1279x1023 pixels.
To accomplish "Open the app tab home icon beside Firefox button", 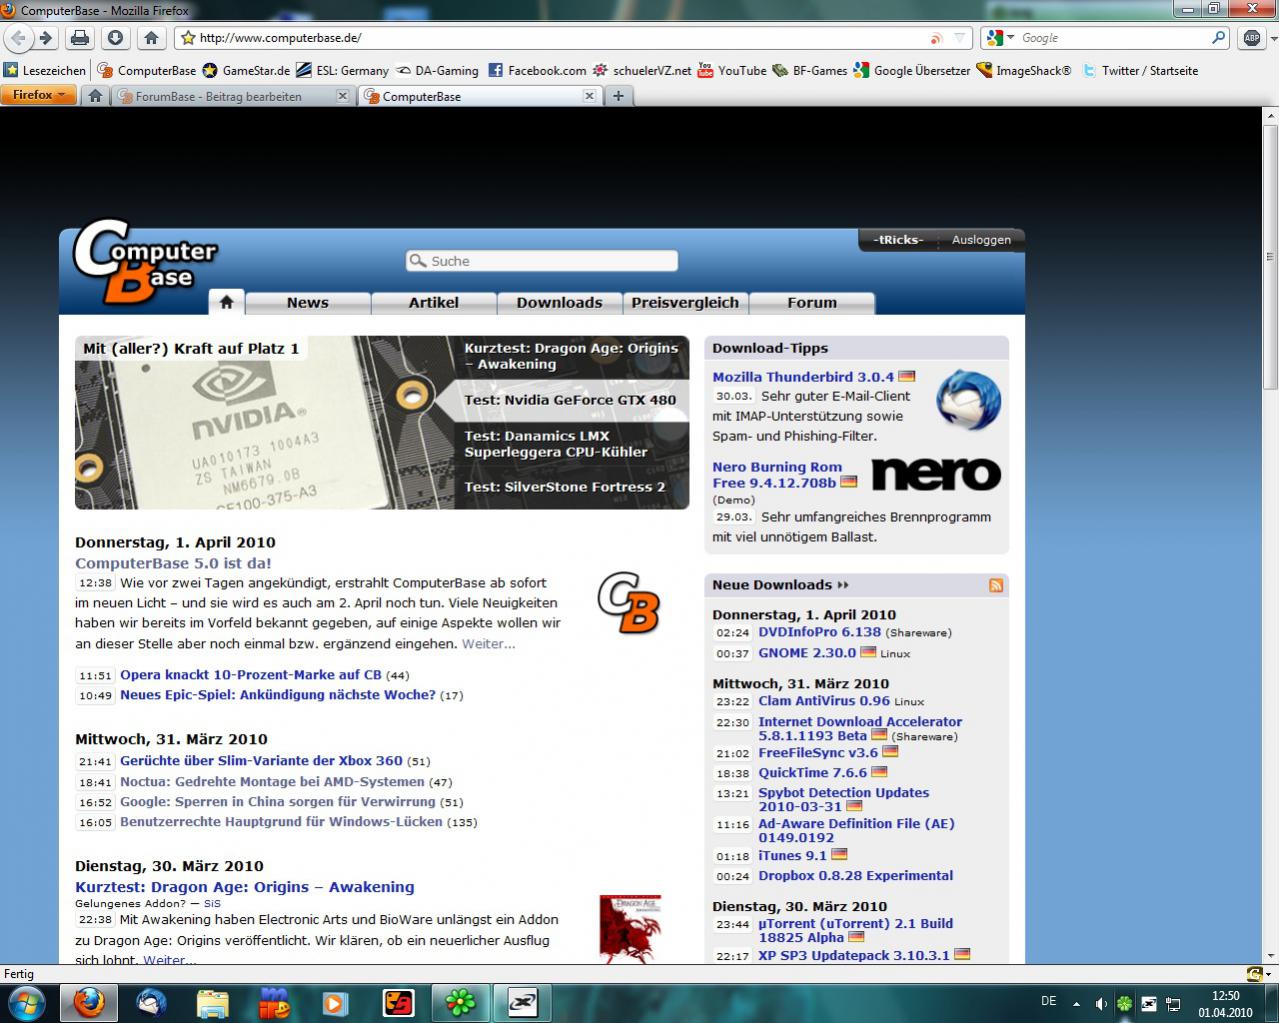I will tap(95, 96).
